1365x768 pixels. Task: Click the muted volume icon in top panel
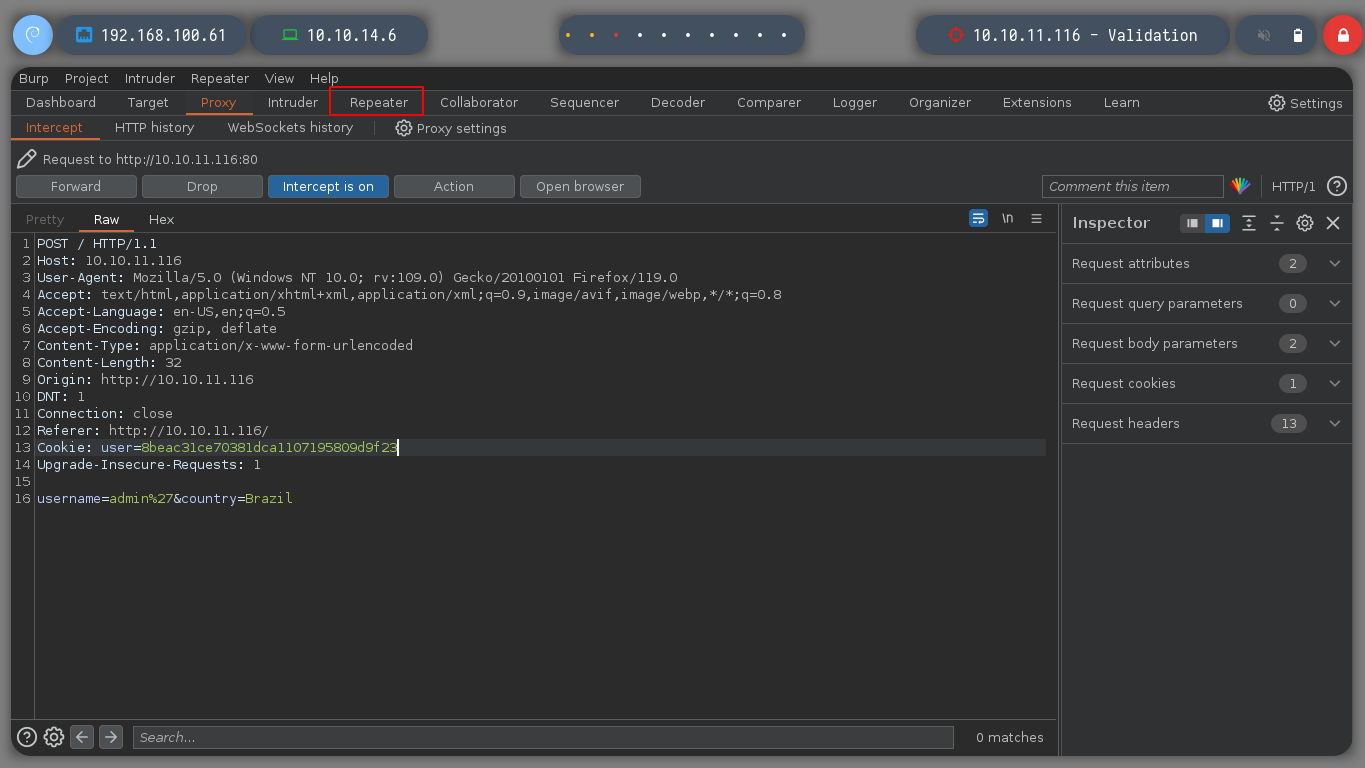1264,35
